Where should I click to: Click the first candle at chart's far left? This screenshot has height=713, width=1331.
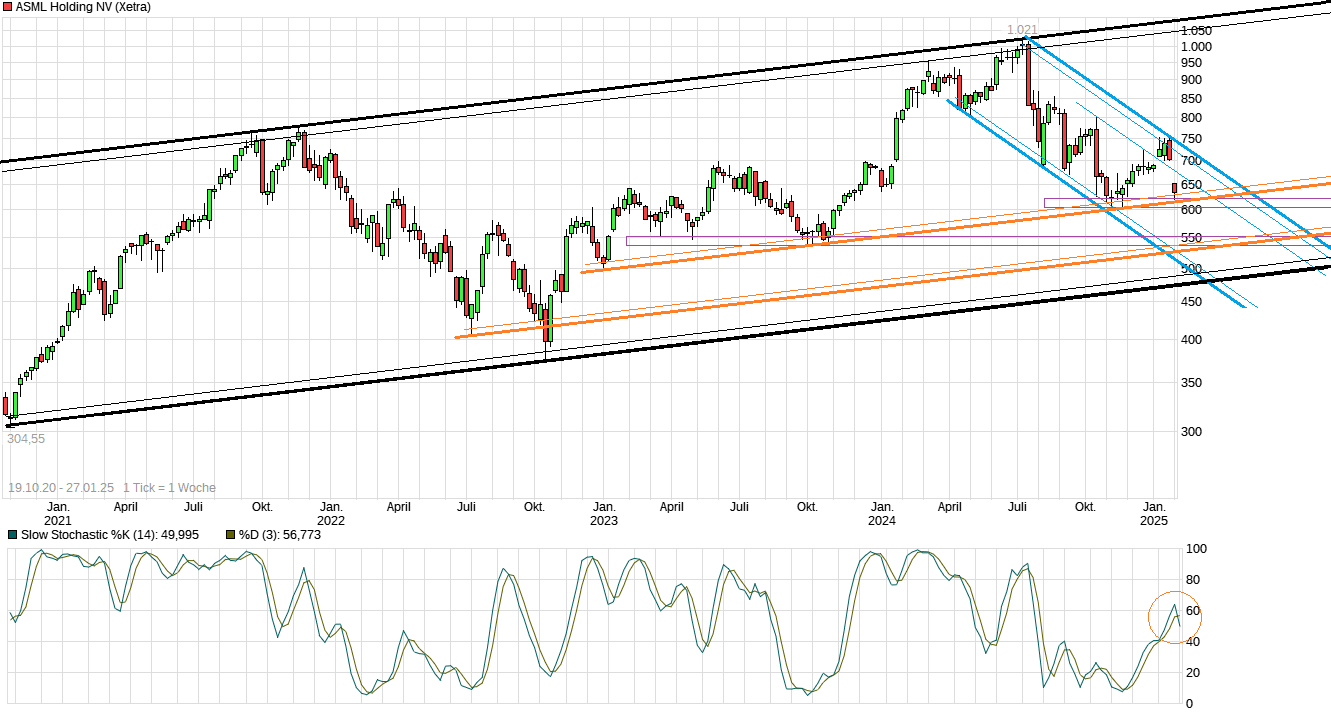pyautogui.click(x=6, y=404)
